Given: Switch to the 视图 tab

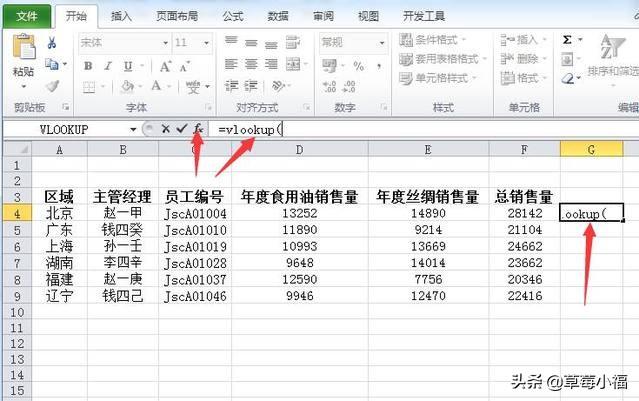Looking at the screenshot, I should (368, 16).
